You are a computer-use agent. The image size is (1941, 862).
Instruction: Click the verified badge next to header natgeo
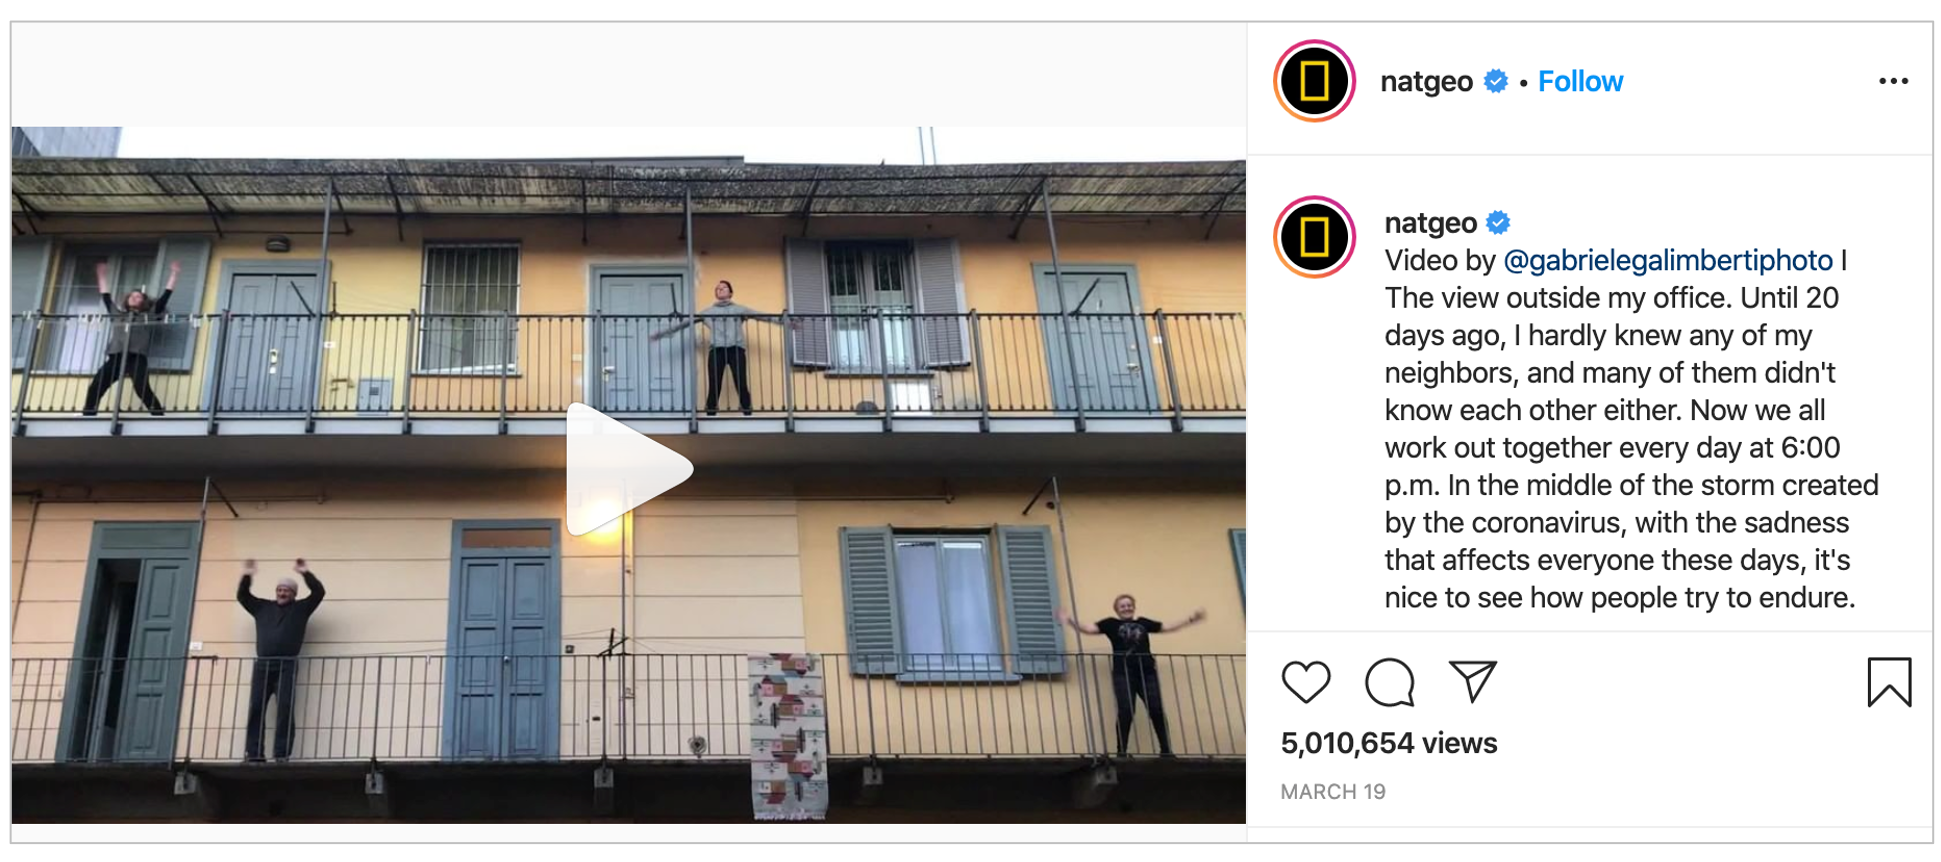[x=1496, y=81]
